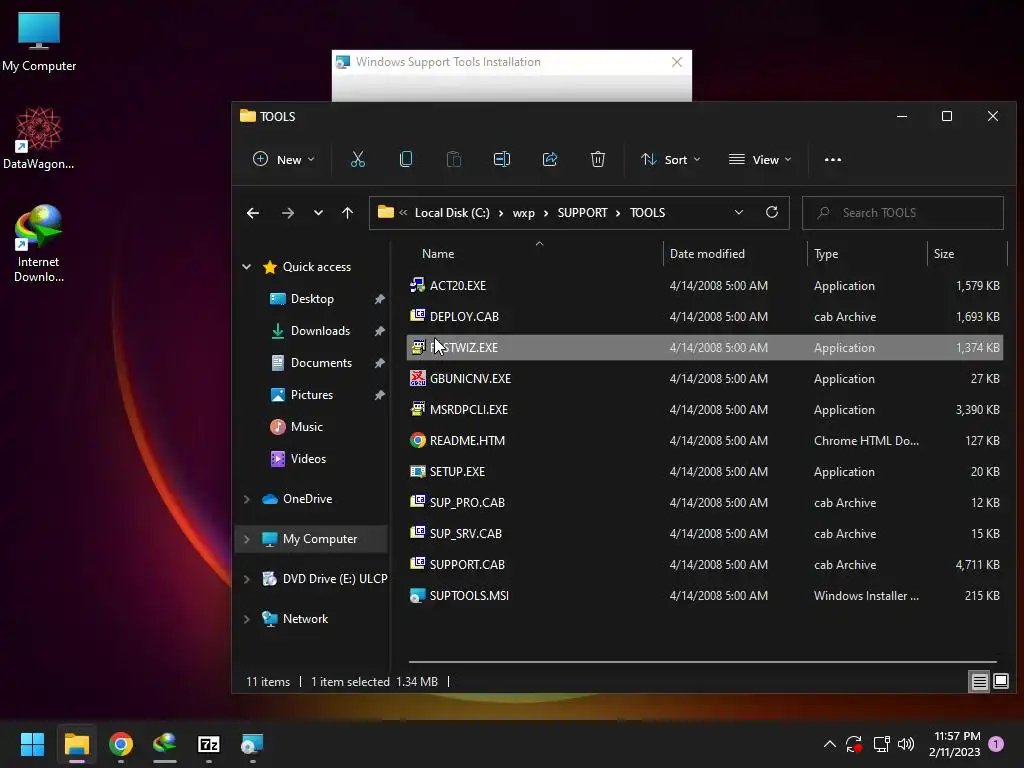The image size is (1024, 768).
Task: Open Pictures in Quick access
Action: (x=312, y=394)
